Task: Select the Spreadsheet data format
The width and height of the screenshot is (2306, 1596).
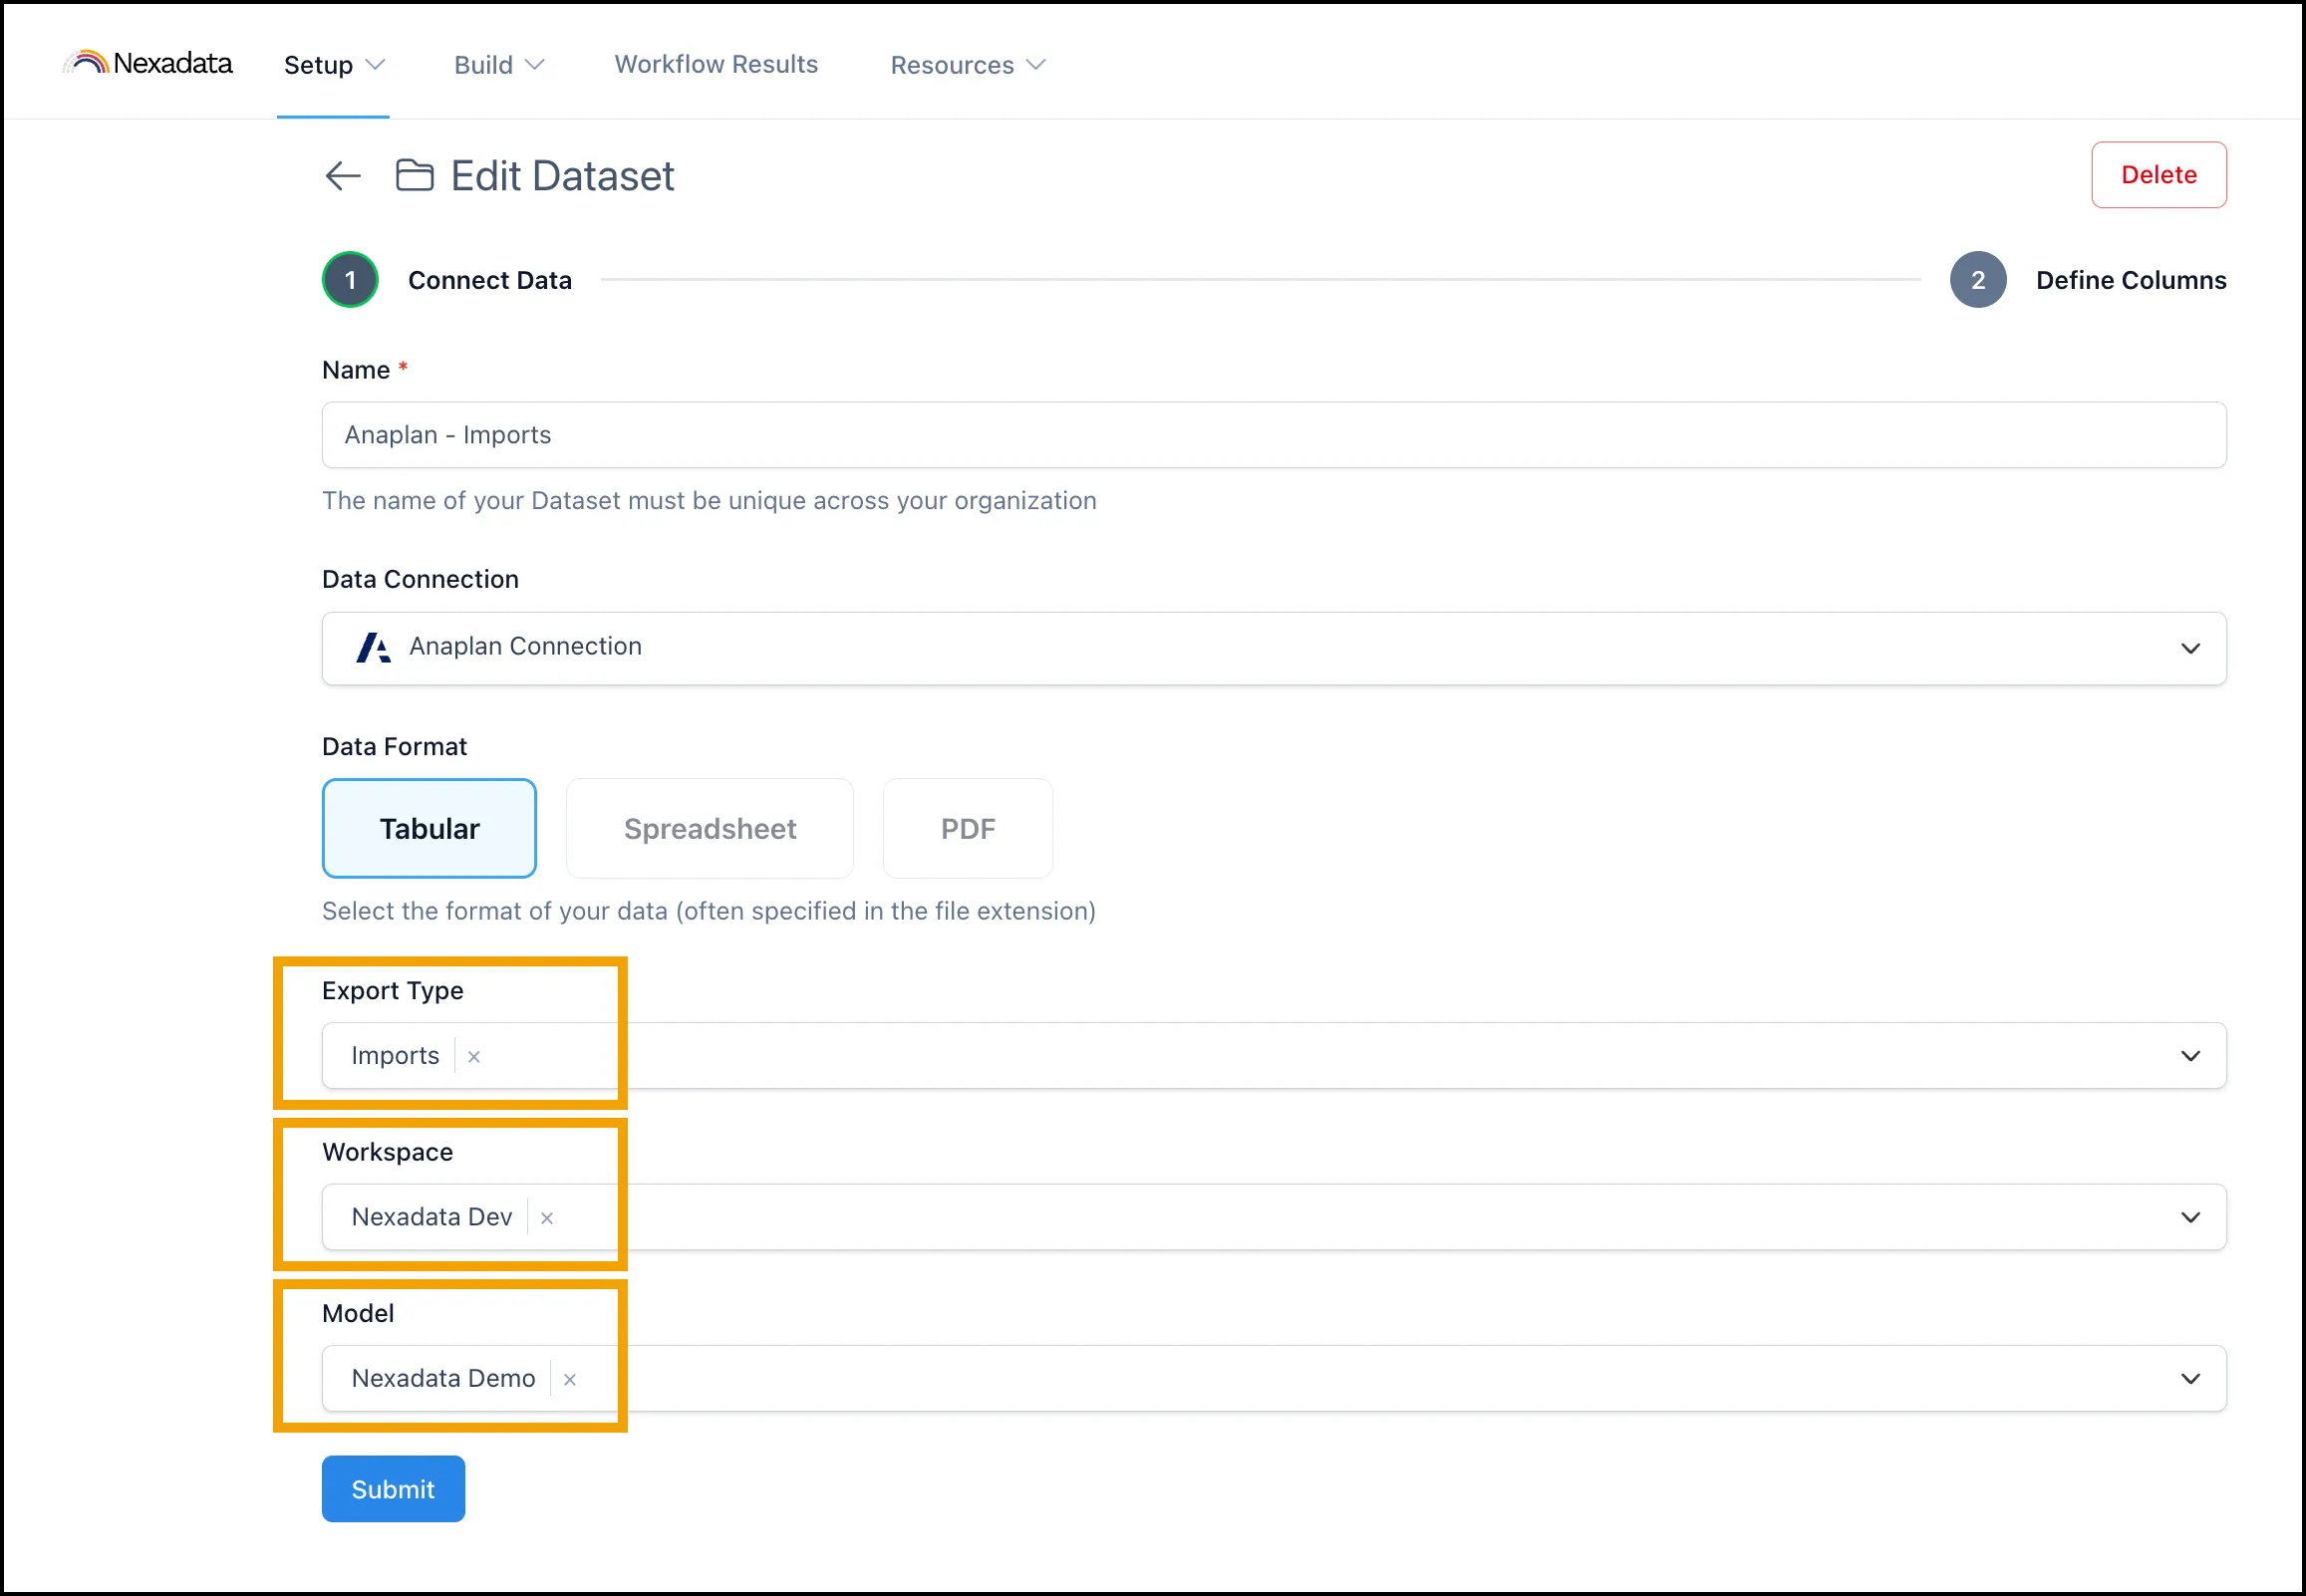Action: pos(710,828)
